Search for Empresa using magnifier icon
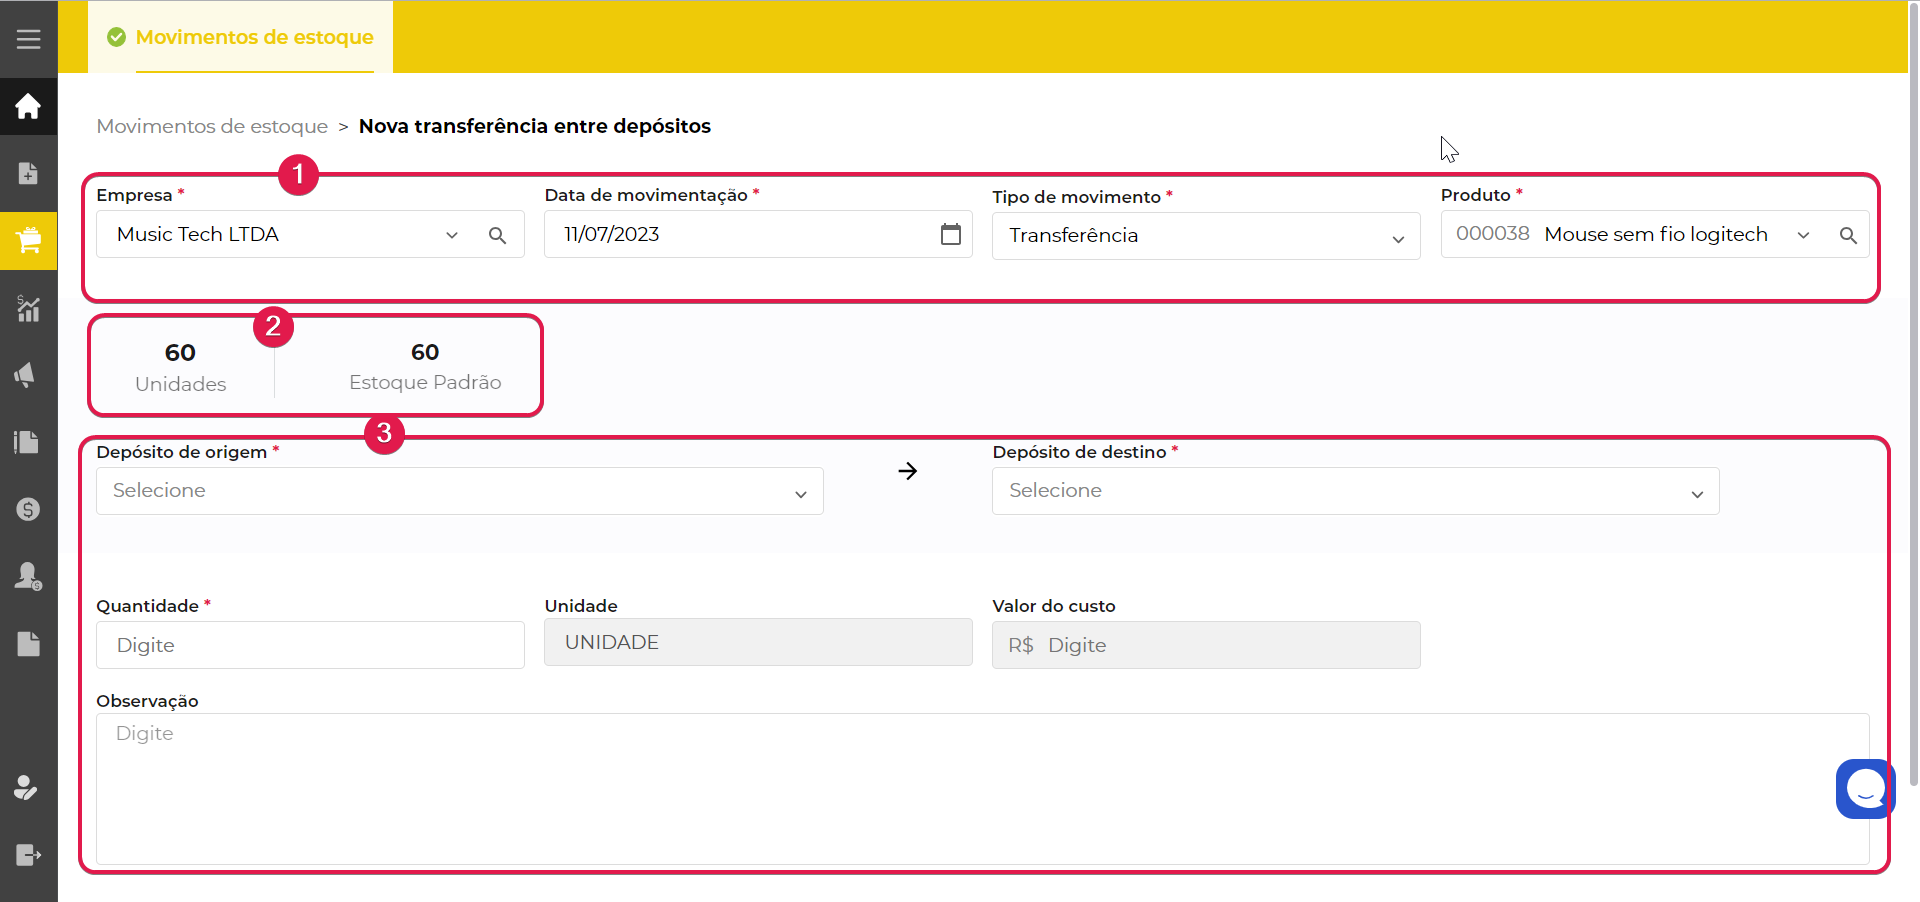 coord(497,236)
